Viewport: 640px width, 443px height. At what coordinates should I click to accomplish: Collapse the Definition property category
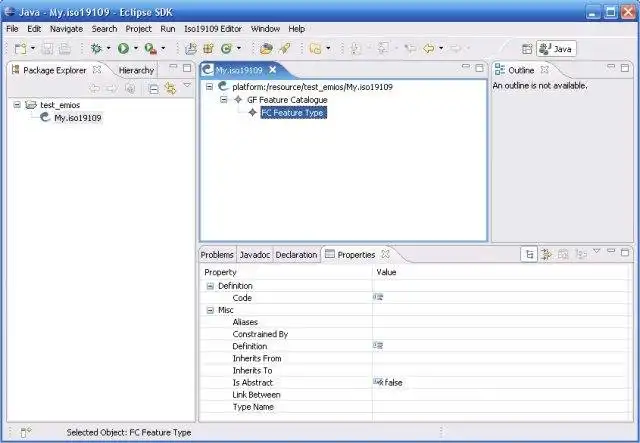click(210, 286)
